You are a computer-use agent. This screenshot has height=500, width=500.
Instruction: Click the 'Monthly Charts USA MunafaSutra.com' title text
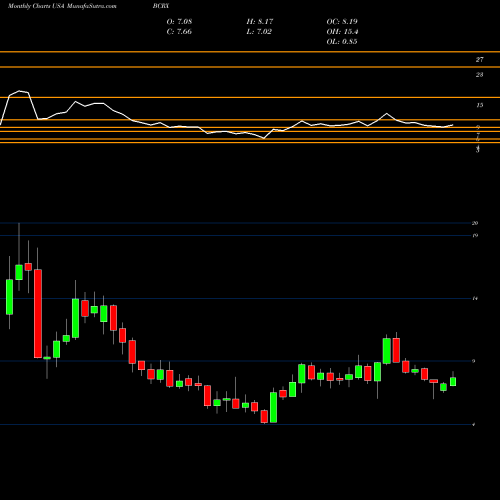coord(62,6)
